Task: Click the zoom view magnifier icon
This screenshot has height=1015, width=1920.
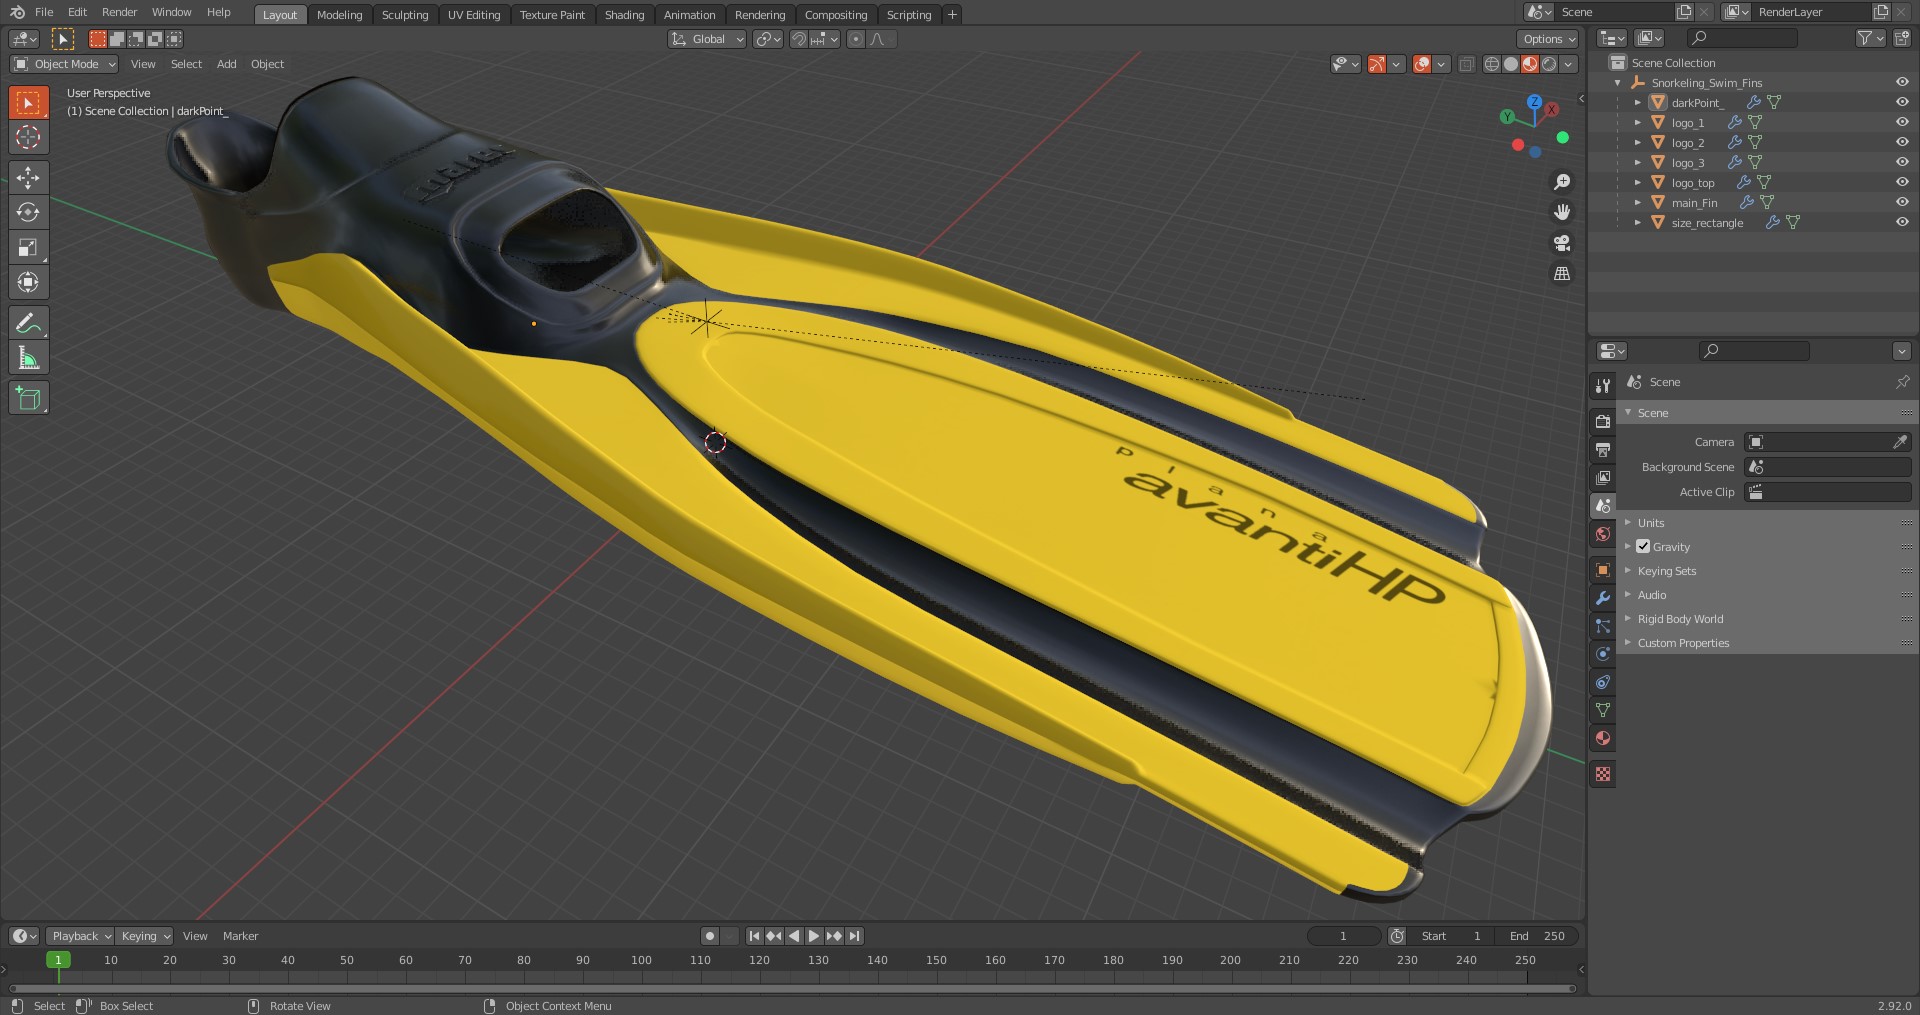Action: tap(1561, 182)
